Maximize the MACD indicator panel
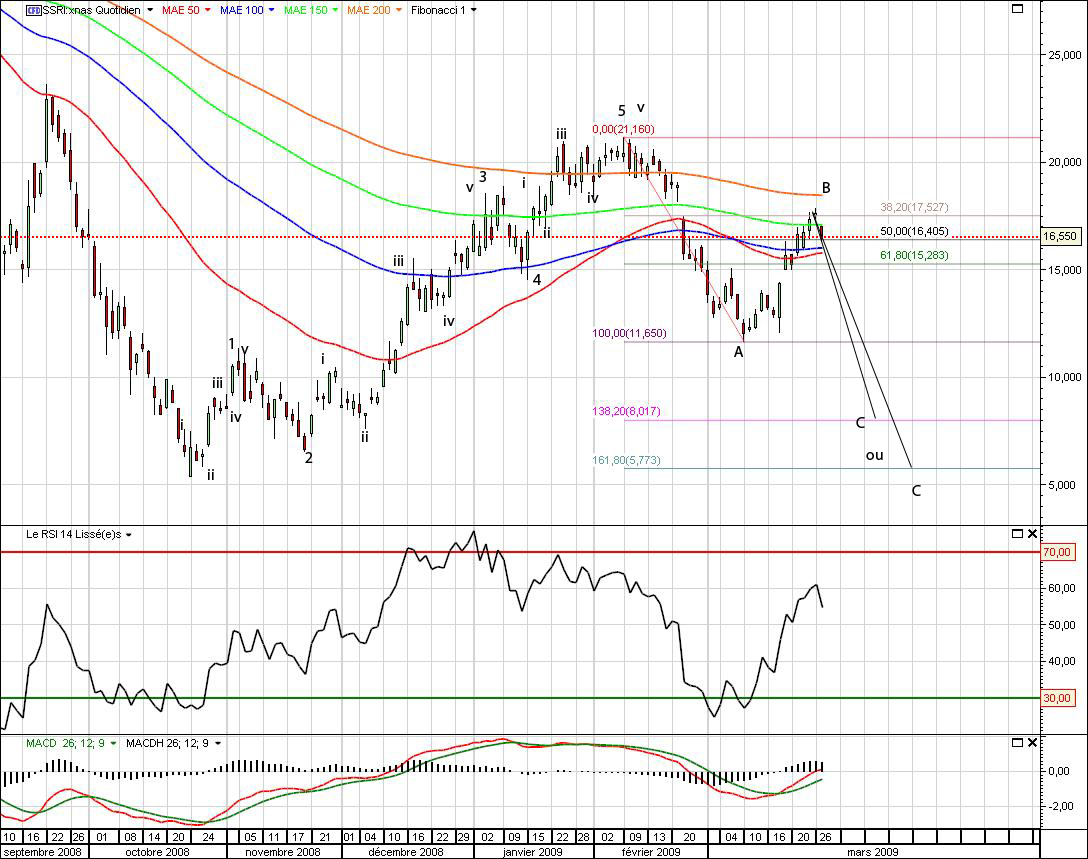Screen dimensions: 1088x859 1018,743
